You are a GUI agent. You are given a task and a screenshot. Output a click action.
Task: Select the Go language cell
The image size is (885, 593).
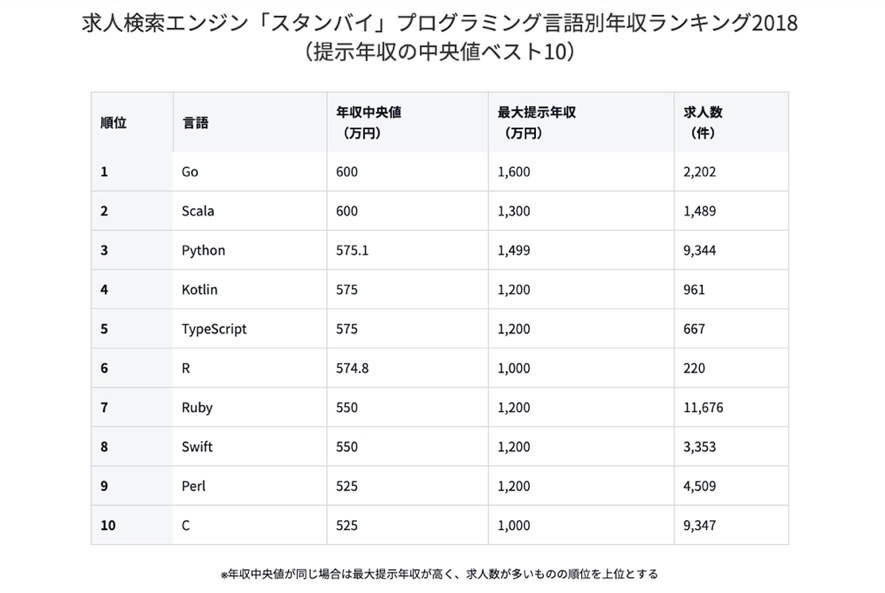coord(190,172)
